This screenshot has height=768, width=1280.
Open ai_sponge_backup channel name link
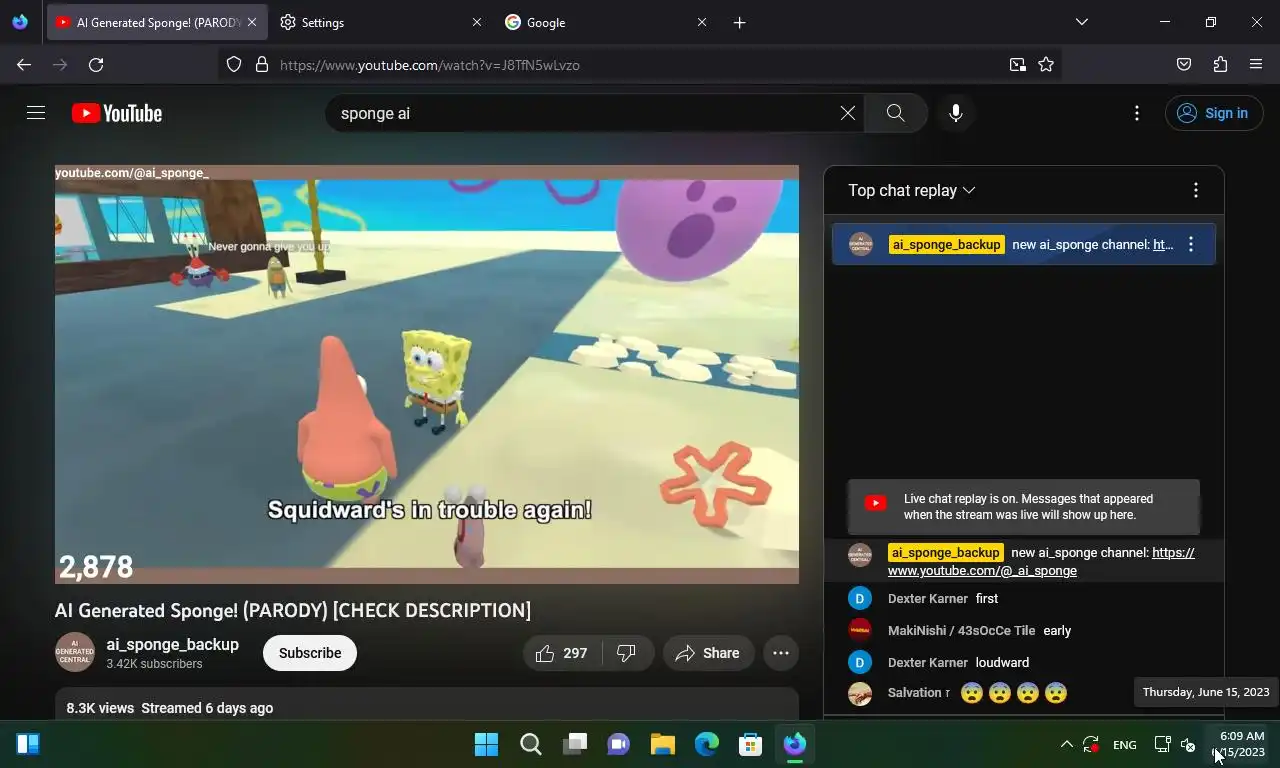(x=173, y=644)
